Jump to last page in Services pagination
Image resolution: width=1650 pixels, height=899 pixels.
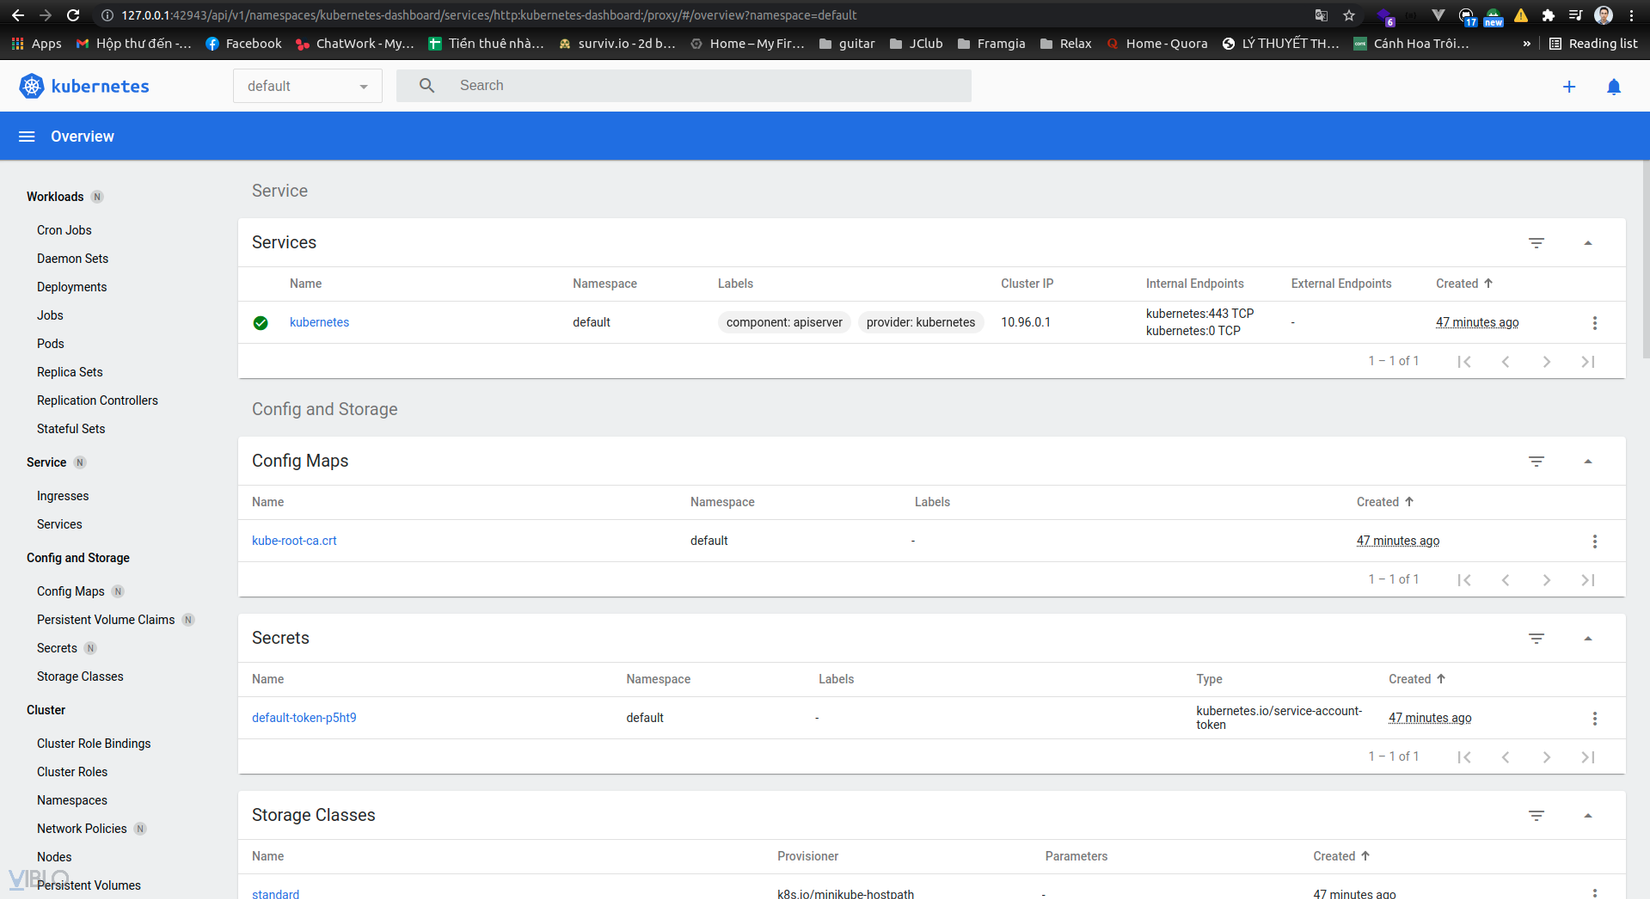[1588, 361]
